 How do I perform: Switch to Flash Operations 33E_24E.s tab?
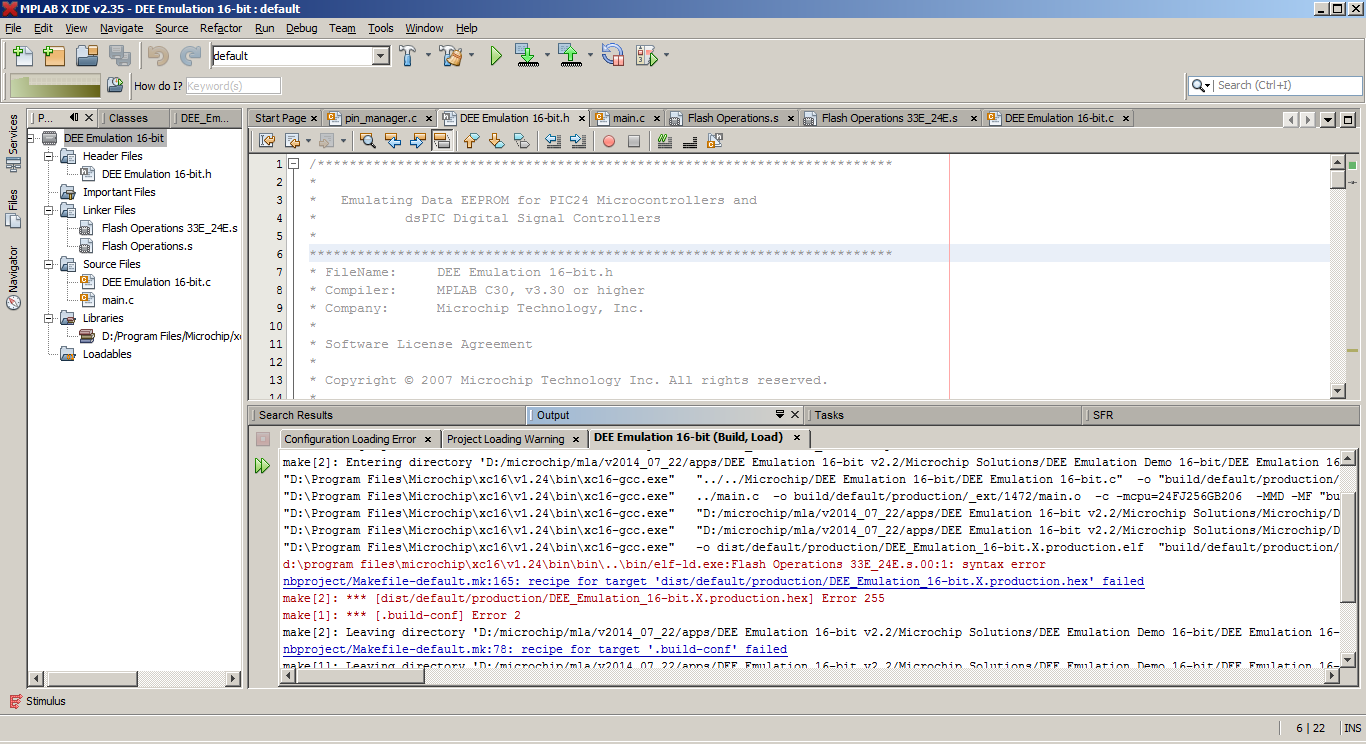coord(889,118)
